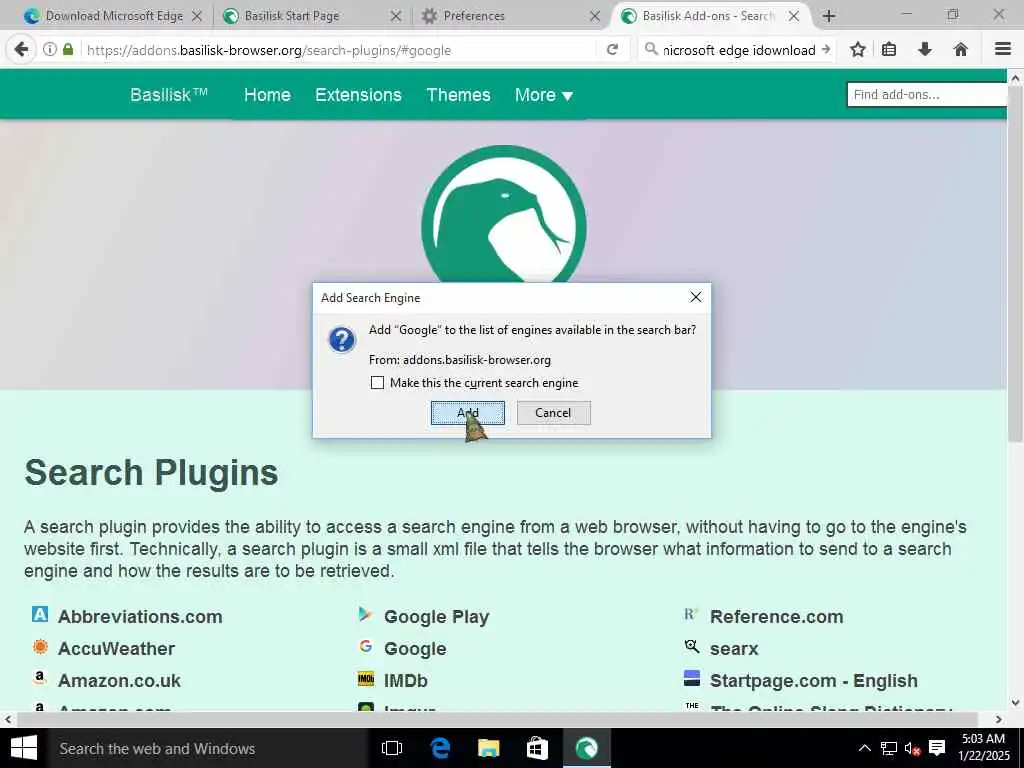This screenshot has width=1024, height=768.
Task: Open the Abbreviations.com plugin link
Action: click(x=140, y=616)
